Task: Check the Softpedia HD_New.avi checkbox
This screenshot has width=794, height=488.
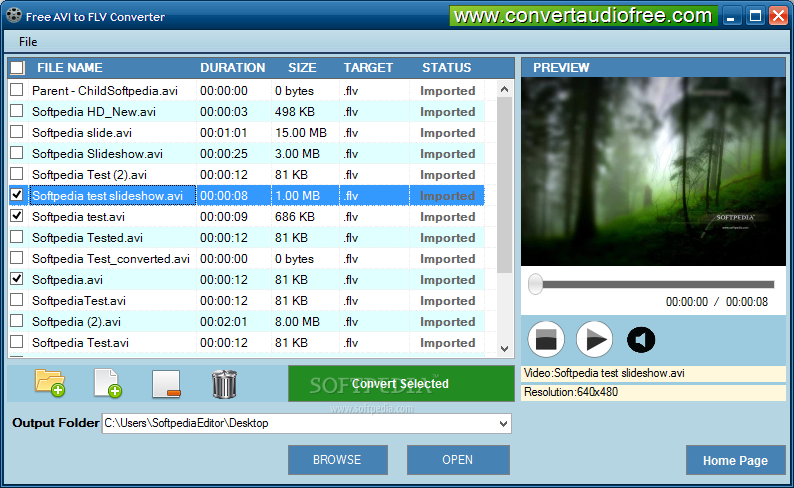Action: [x=17, y=111]
